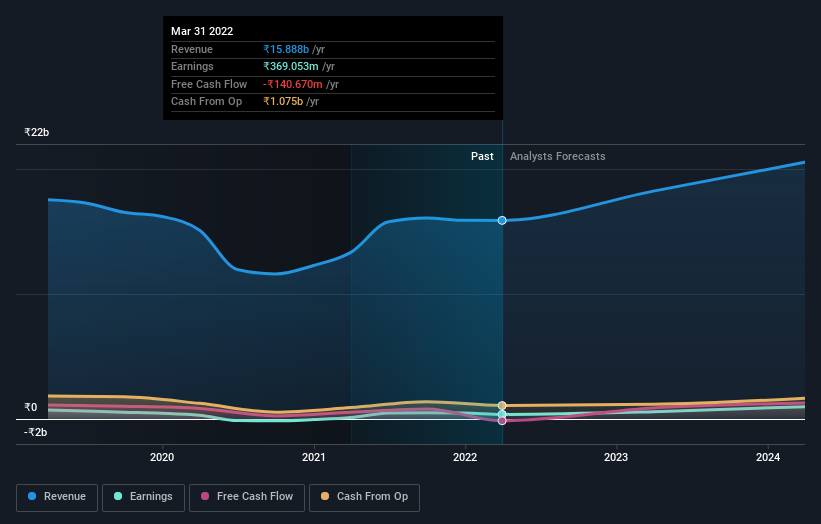Click the 'Cash From Op' row label in tooltip
Screen dimensions: 821x524
206,102
